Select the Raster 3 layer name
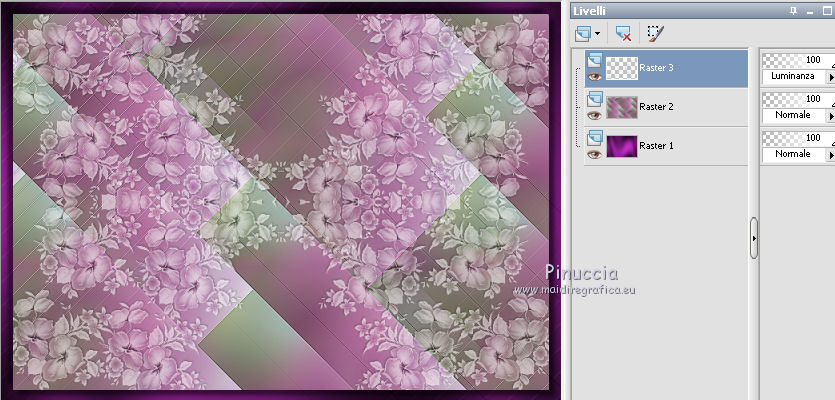This screenshot has height=400, width=835. (x=656, y=68)
